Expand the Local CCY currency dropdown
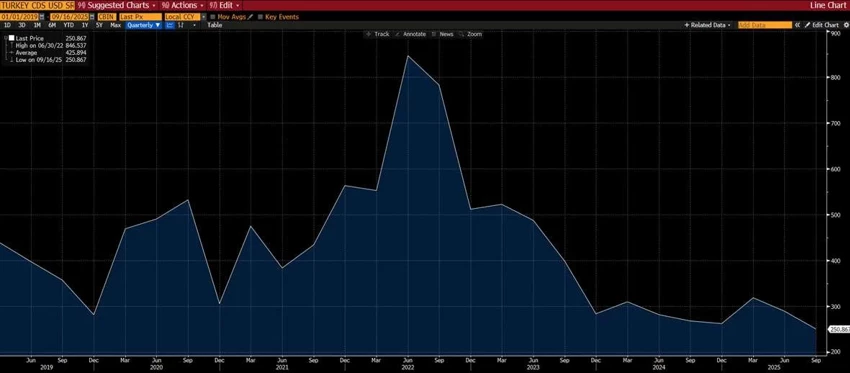Viewport: 850px width, 373px height. (203, 17)
